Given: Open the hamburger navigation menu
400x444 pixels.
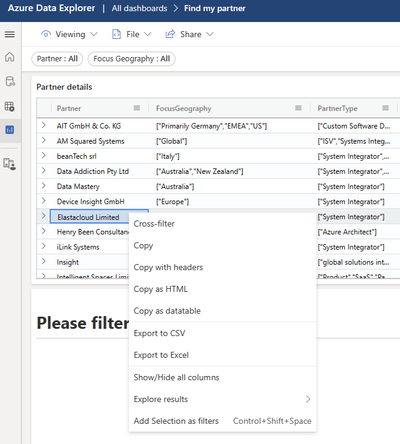Looking at the screenshot, I should point(10,34).
